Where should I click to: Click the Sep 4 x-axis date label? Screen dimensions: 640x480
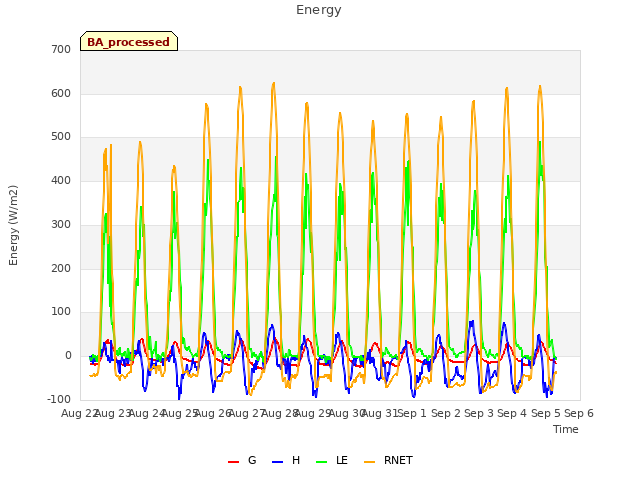(512, 413)
